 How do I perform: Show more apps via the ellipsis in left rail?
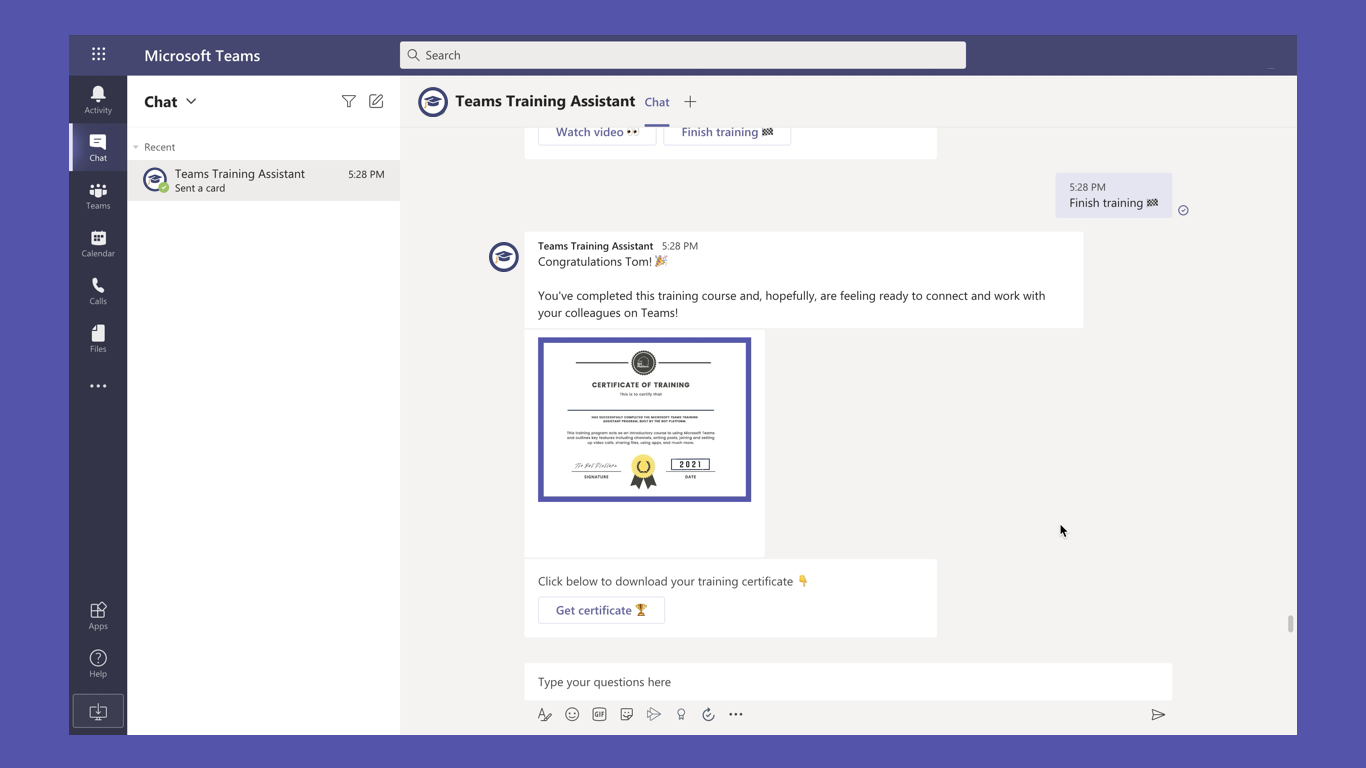tap(98, 386)
